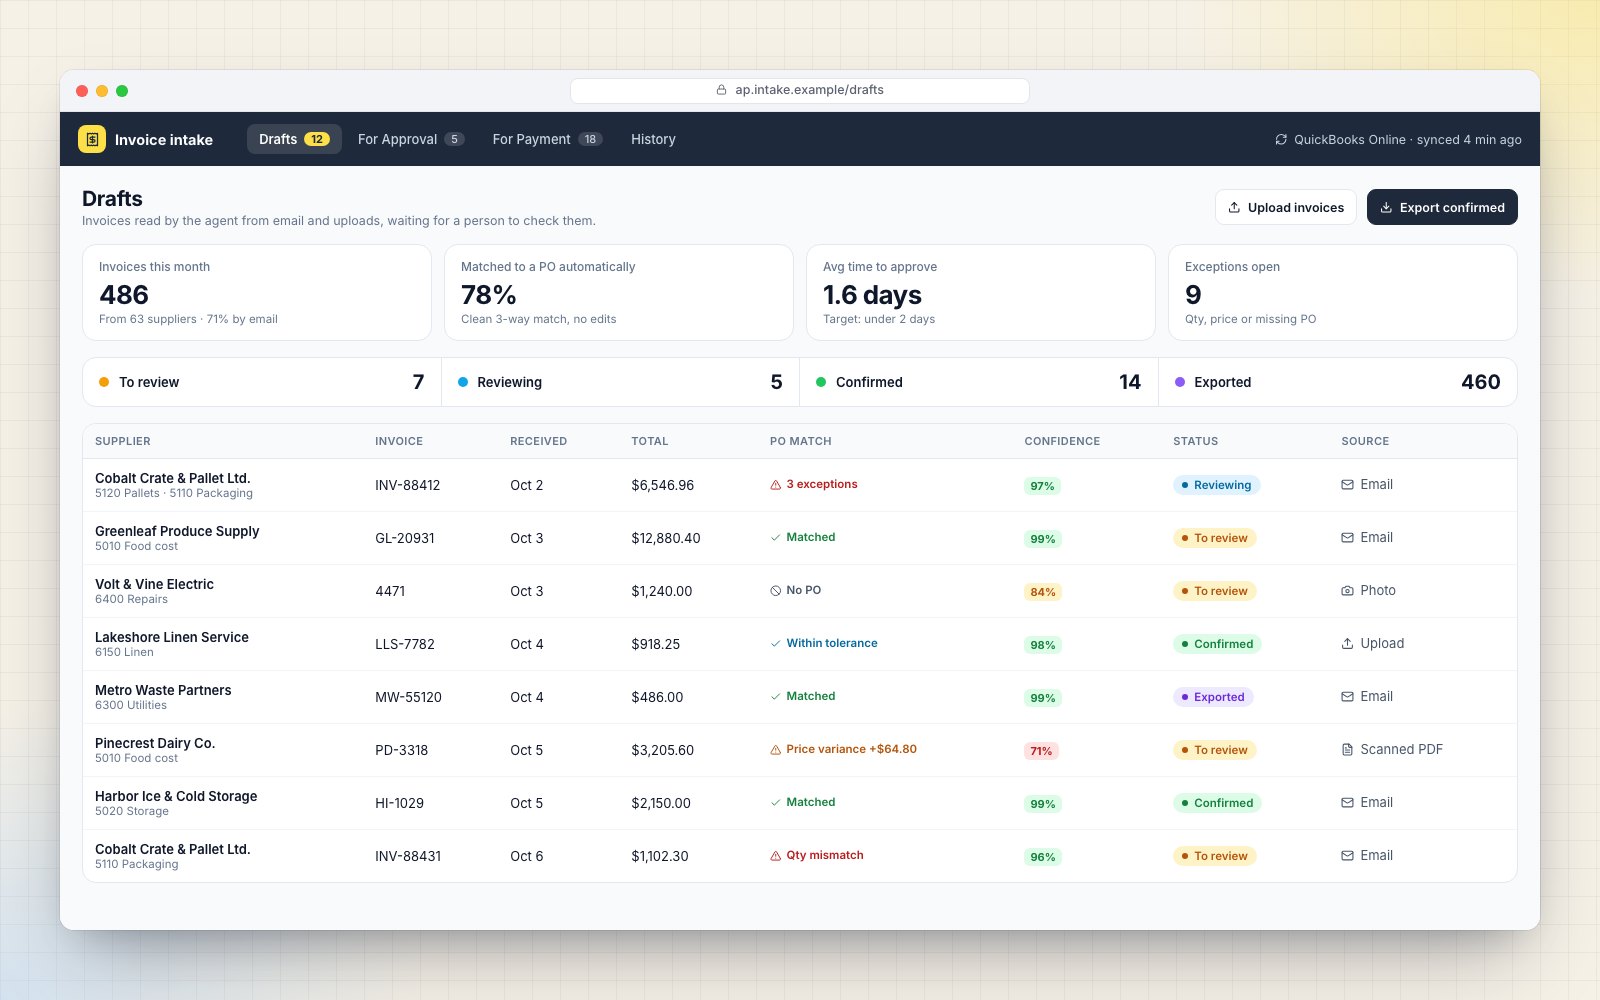
Task: Click envelope icon in MW-55120 row
Action: point(1347,697)
